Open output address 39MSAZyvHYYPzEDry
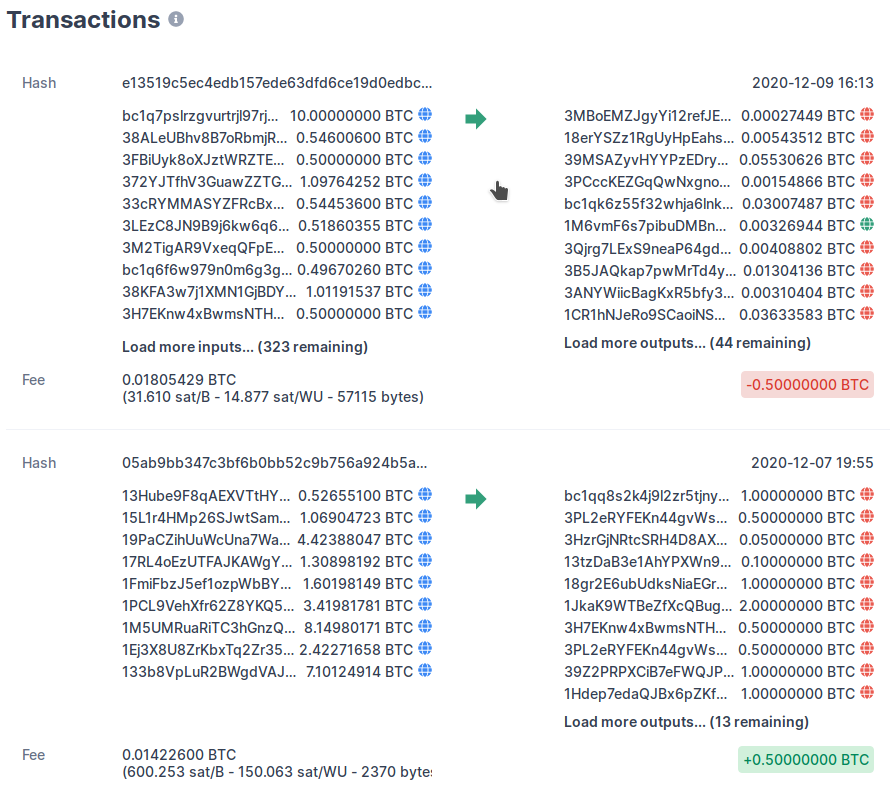Screen dimensions: 895x792 646,160
